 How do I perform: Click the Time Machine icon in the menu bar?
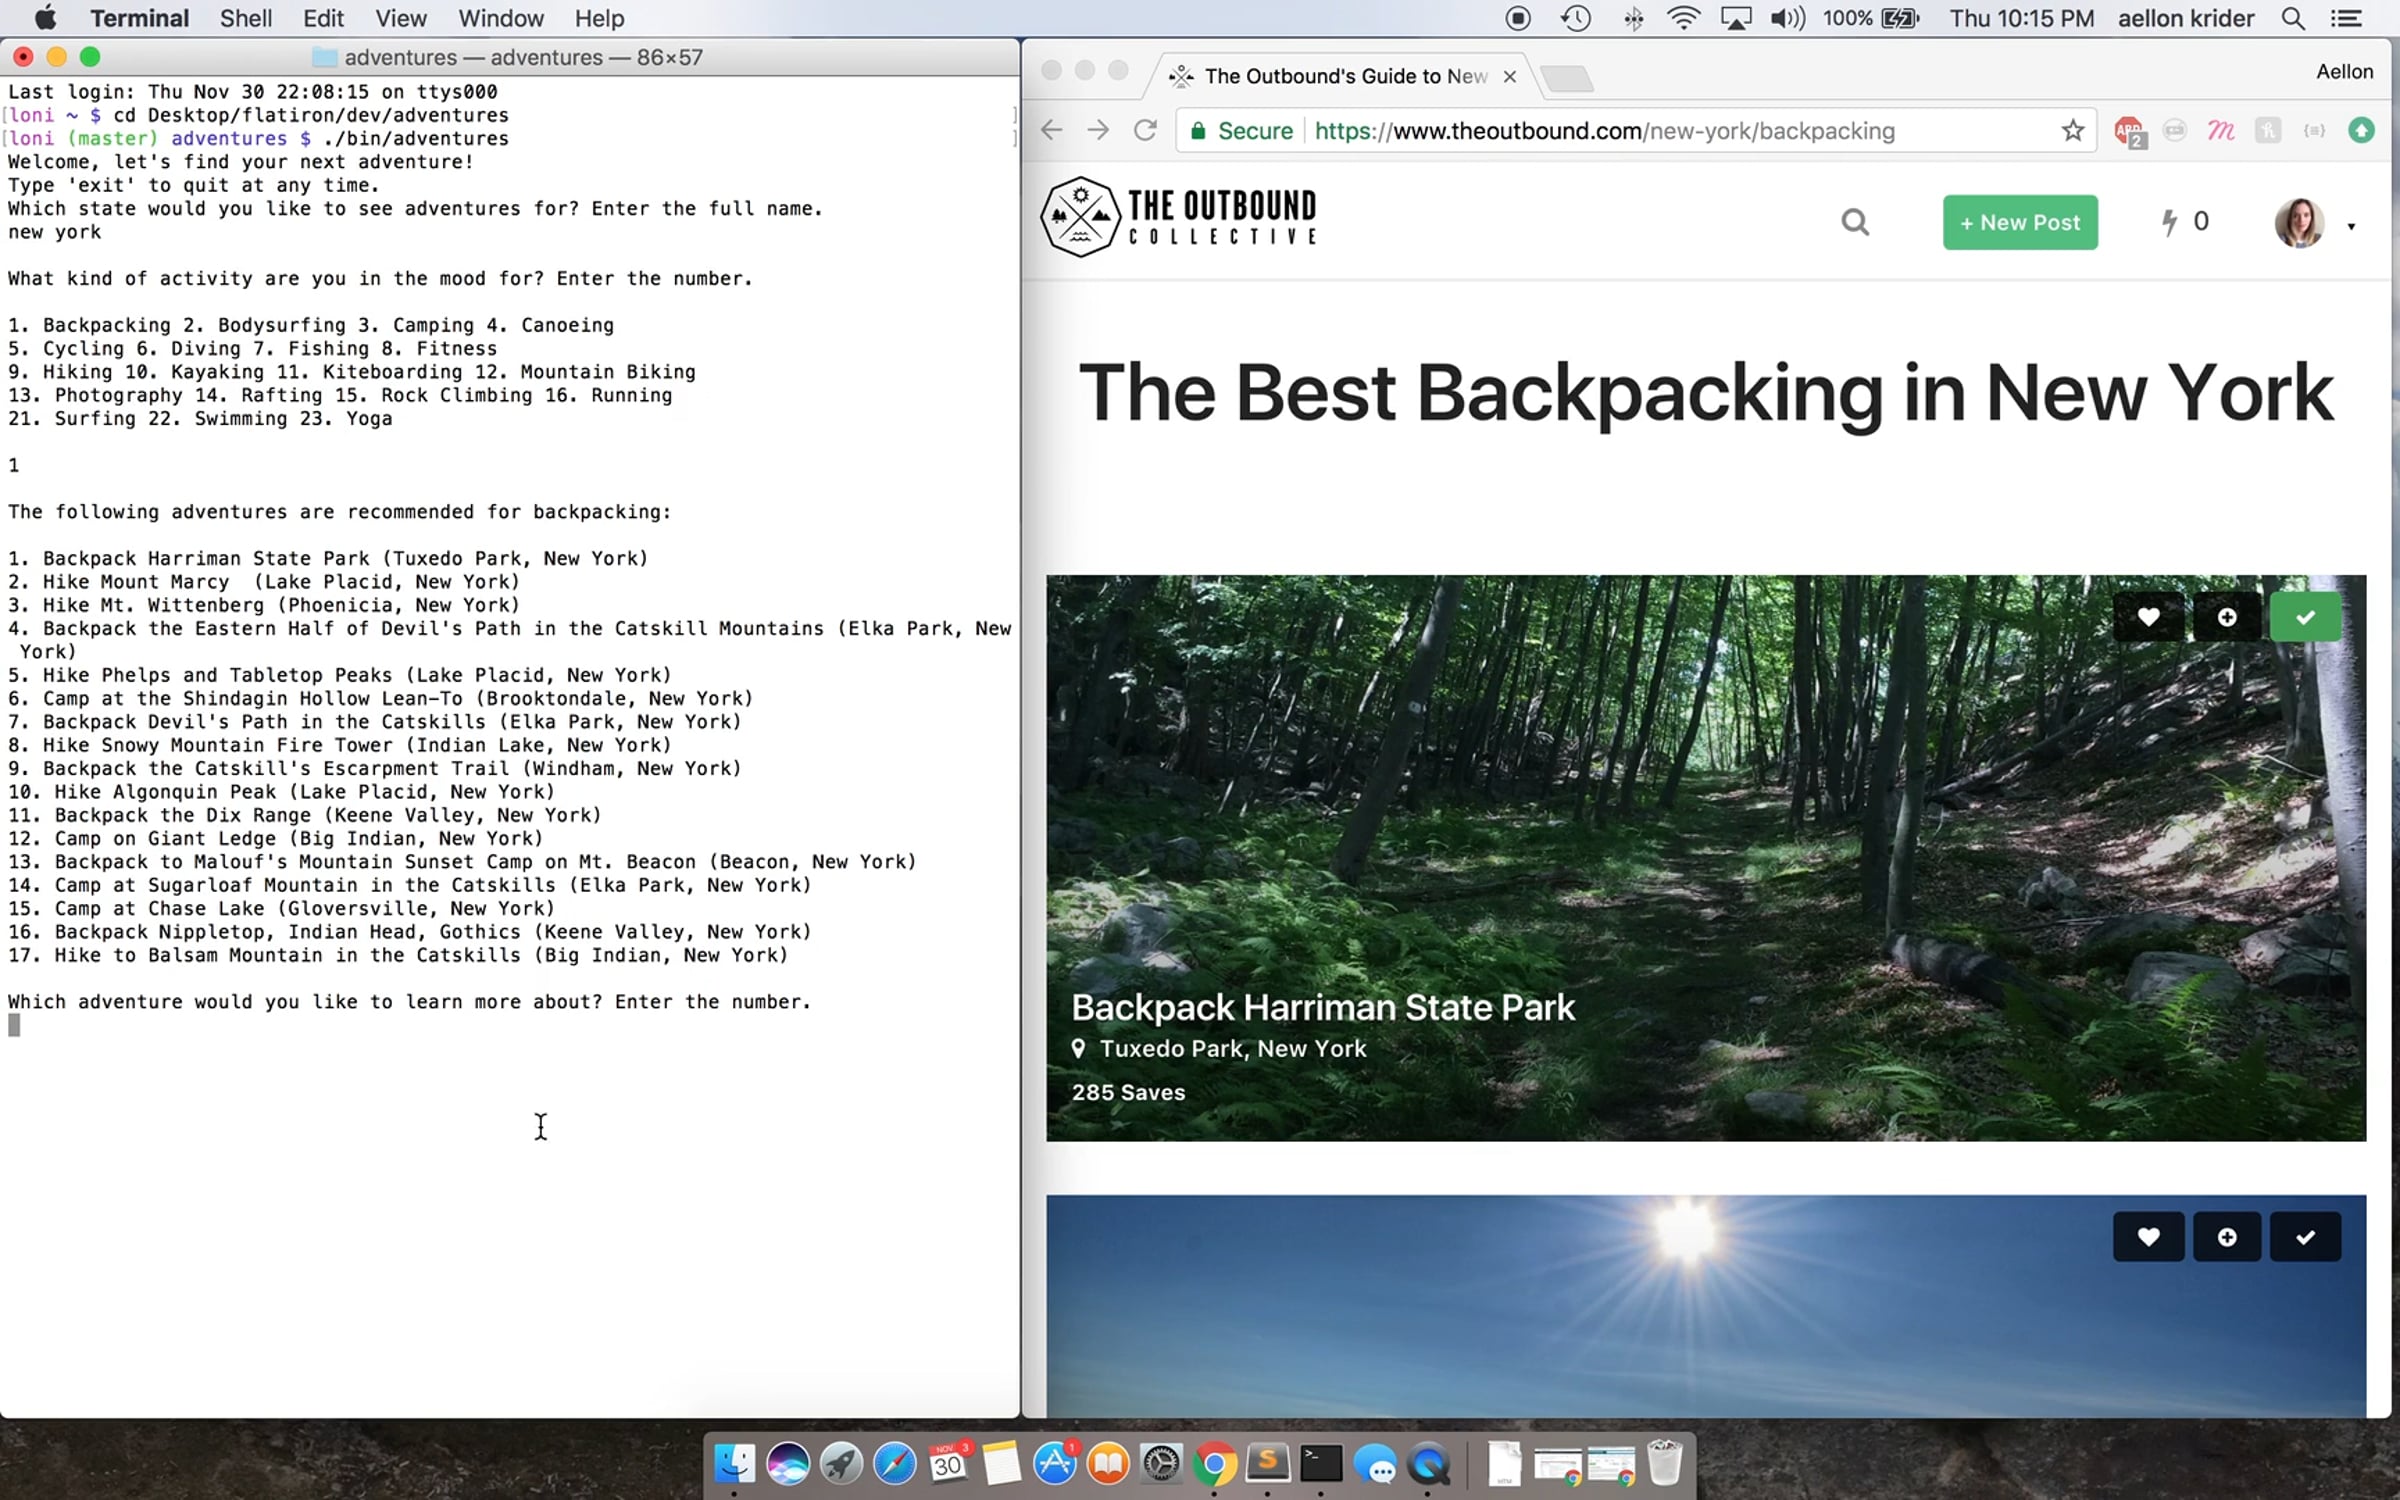1576,18
